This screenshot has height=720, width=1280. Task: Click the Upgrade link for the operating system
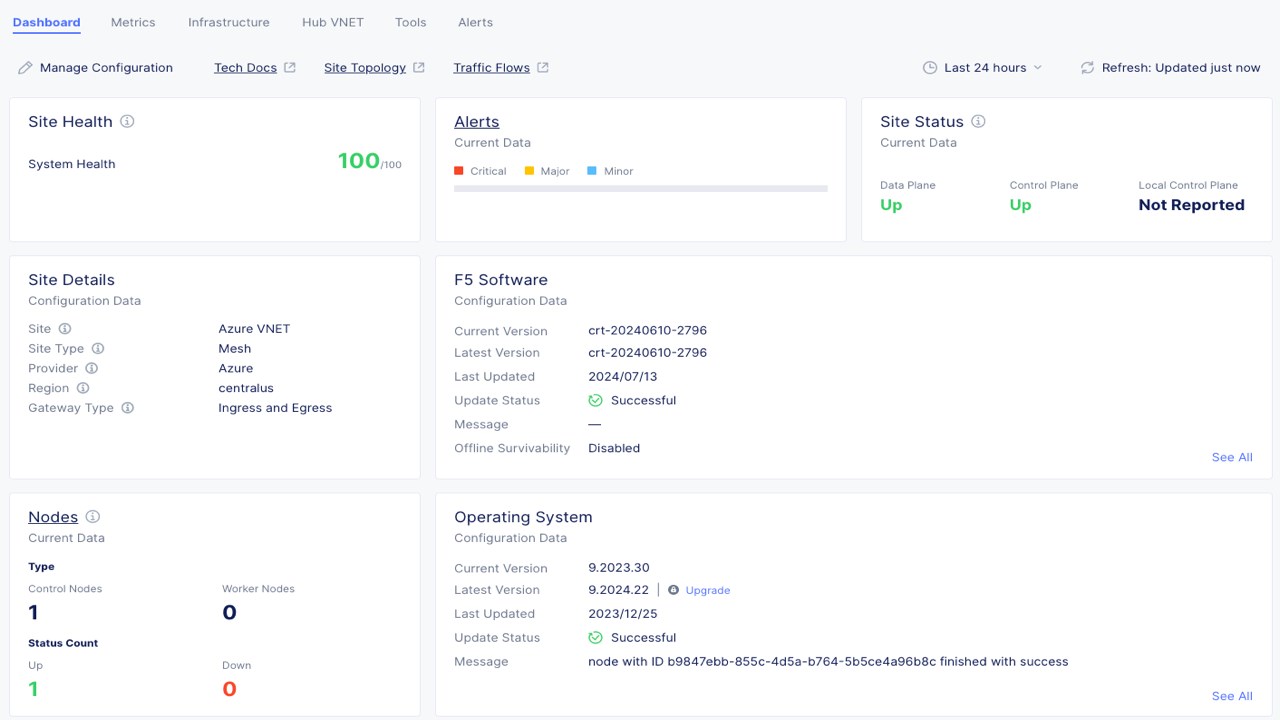tap(708, 590)
